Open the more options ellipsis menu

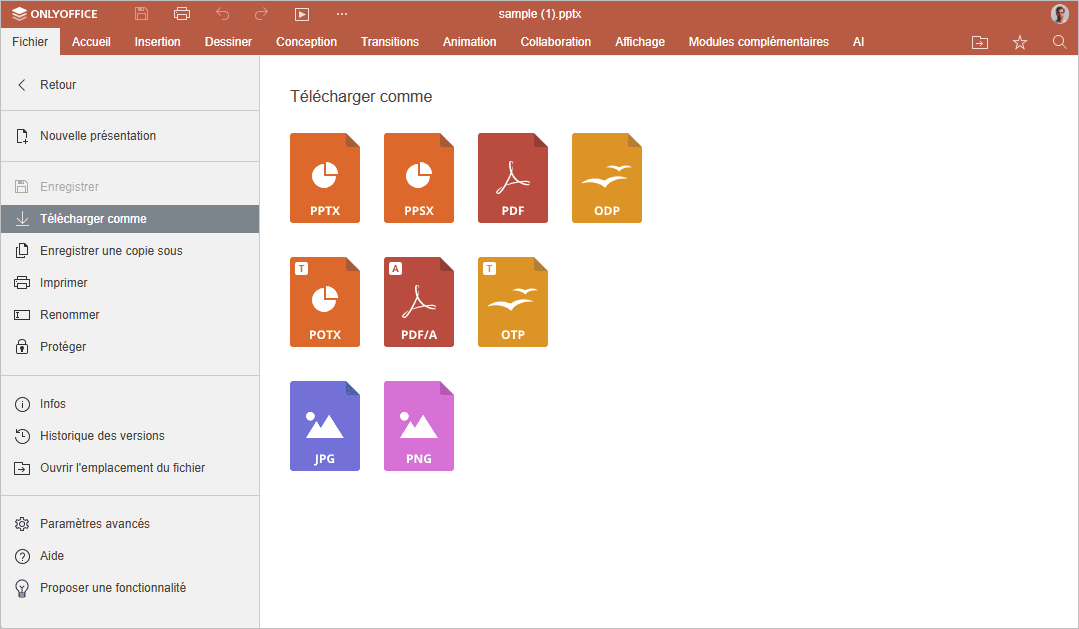(342, 14)
